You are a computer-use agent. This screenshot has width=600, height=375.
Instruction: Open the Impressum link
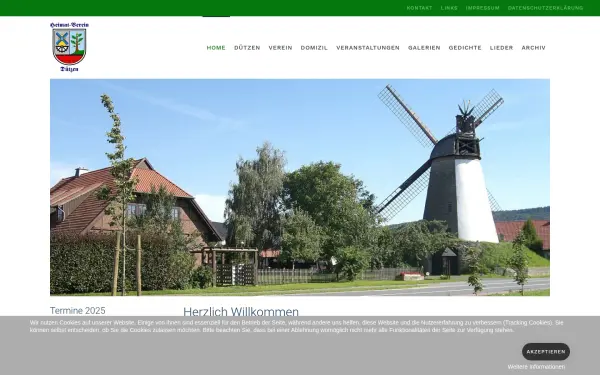[483, 8]
